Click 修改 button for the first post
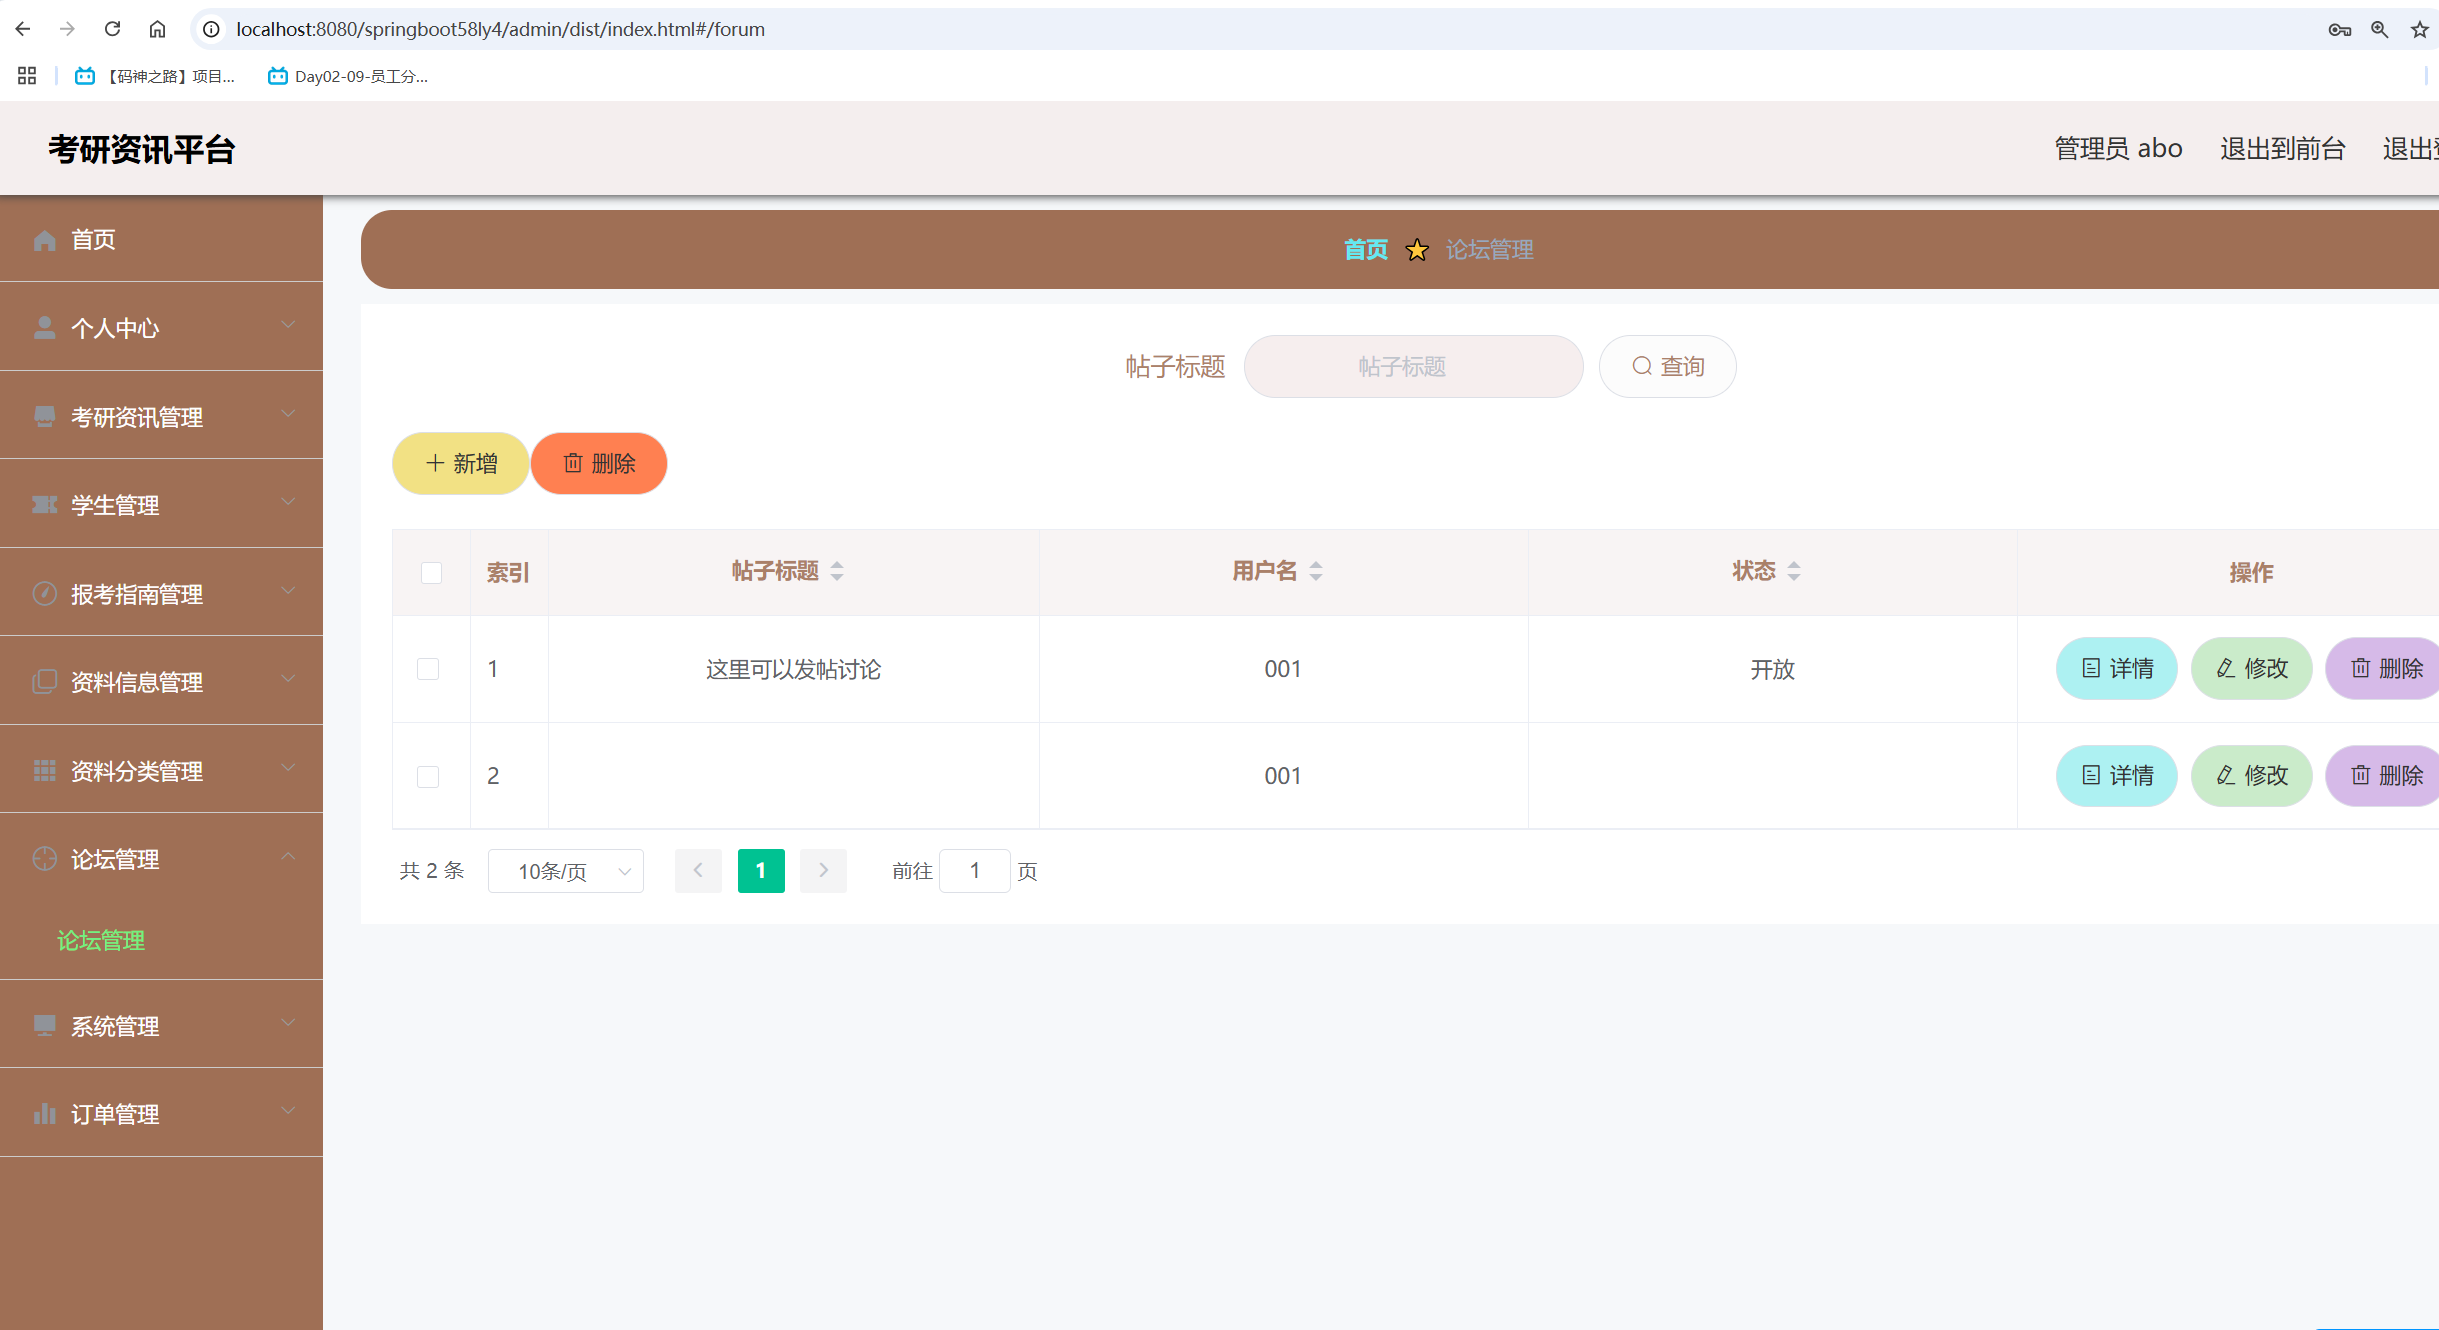This screenshot has height=1330, width=2439. (2251, 668)
